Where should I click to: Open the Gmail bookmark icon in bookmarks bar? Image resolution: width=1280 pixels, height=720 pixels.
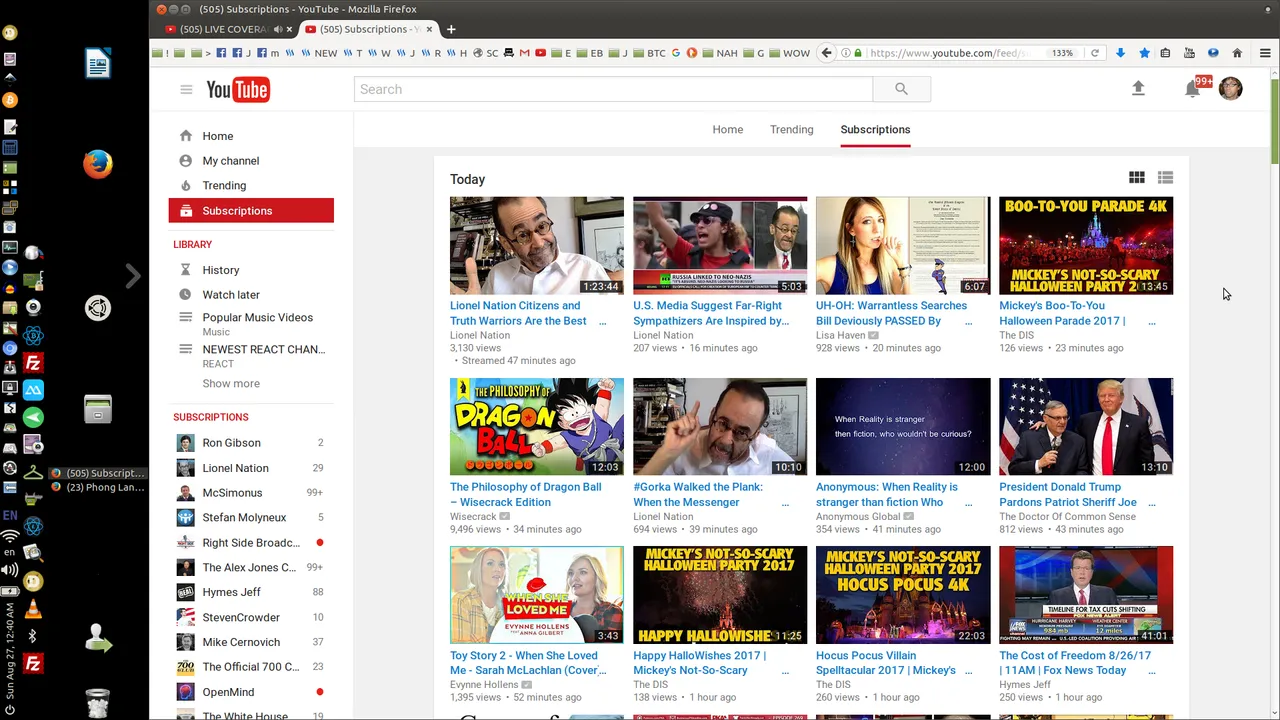pos(524,53)
